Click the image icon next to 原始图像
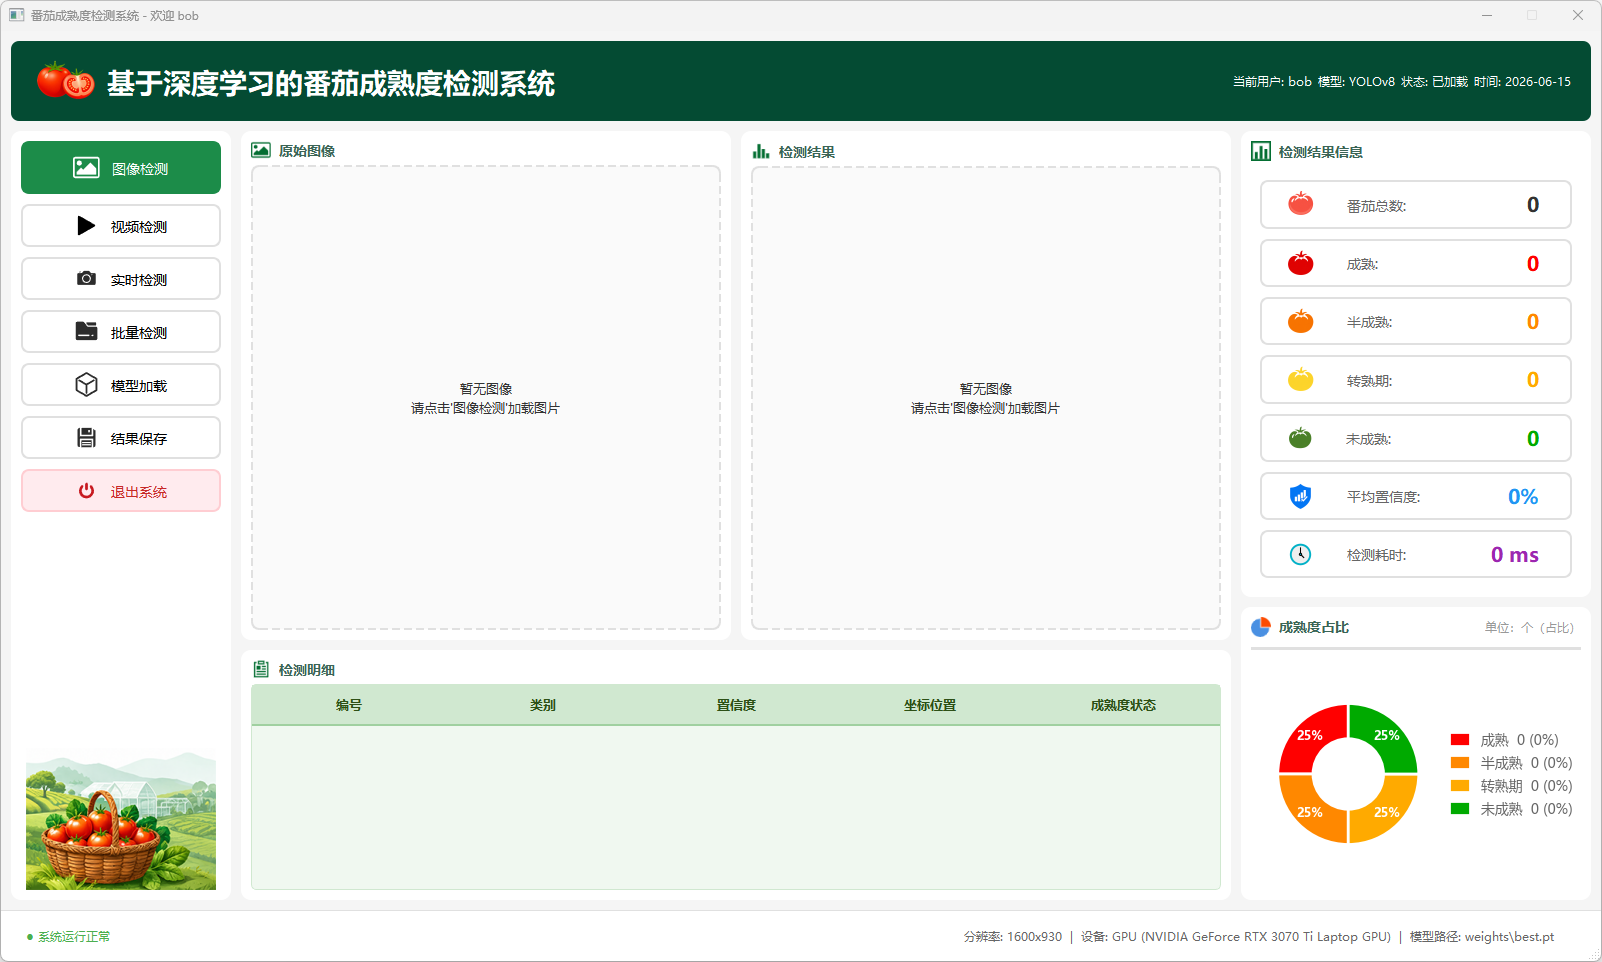1602x962 pixels. (261, 150)
